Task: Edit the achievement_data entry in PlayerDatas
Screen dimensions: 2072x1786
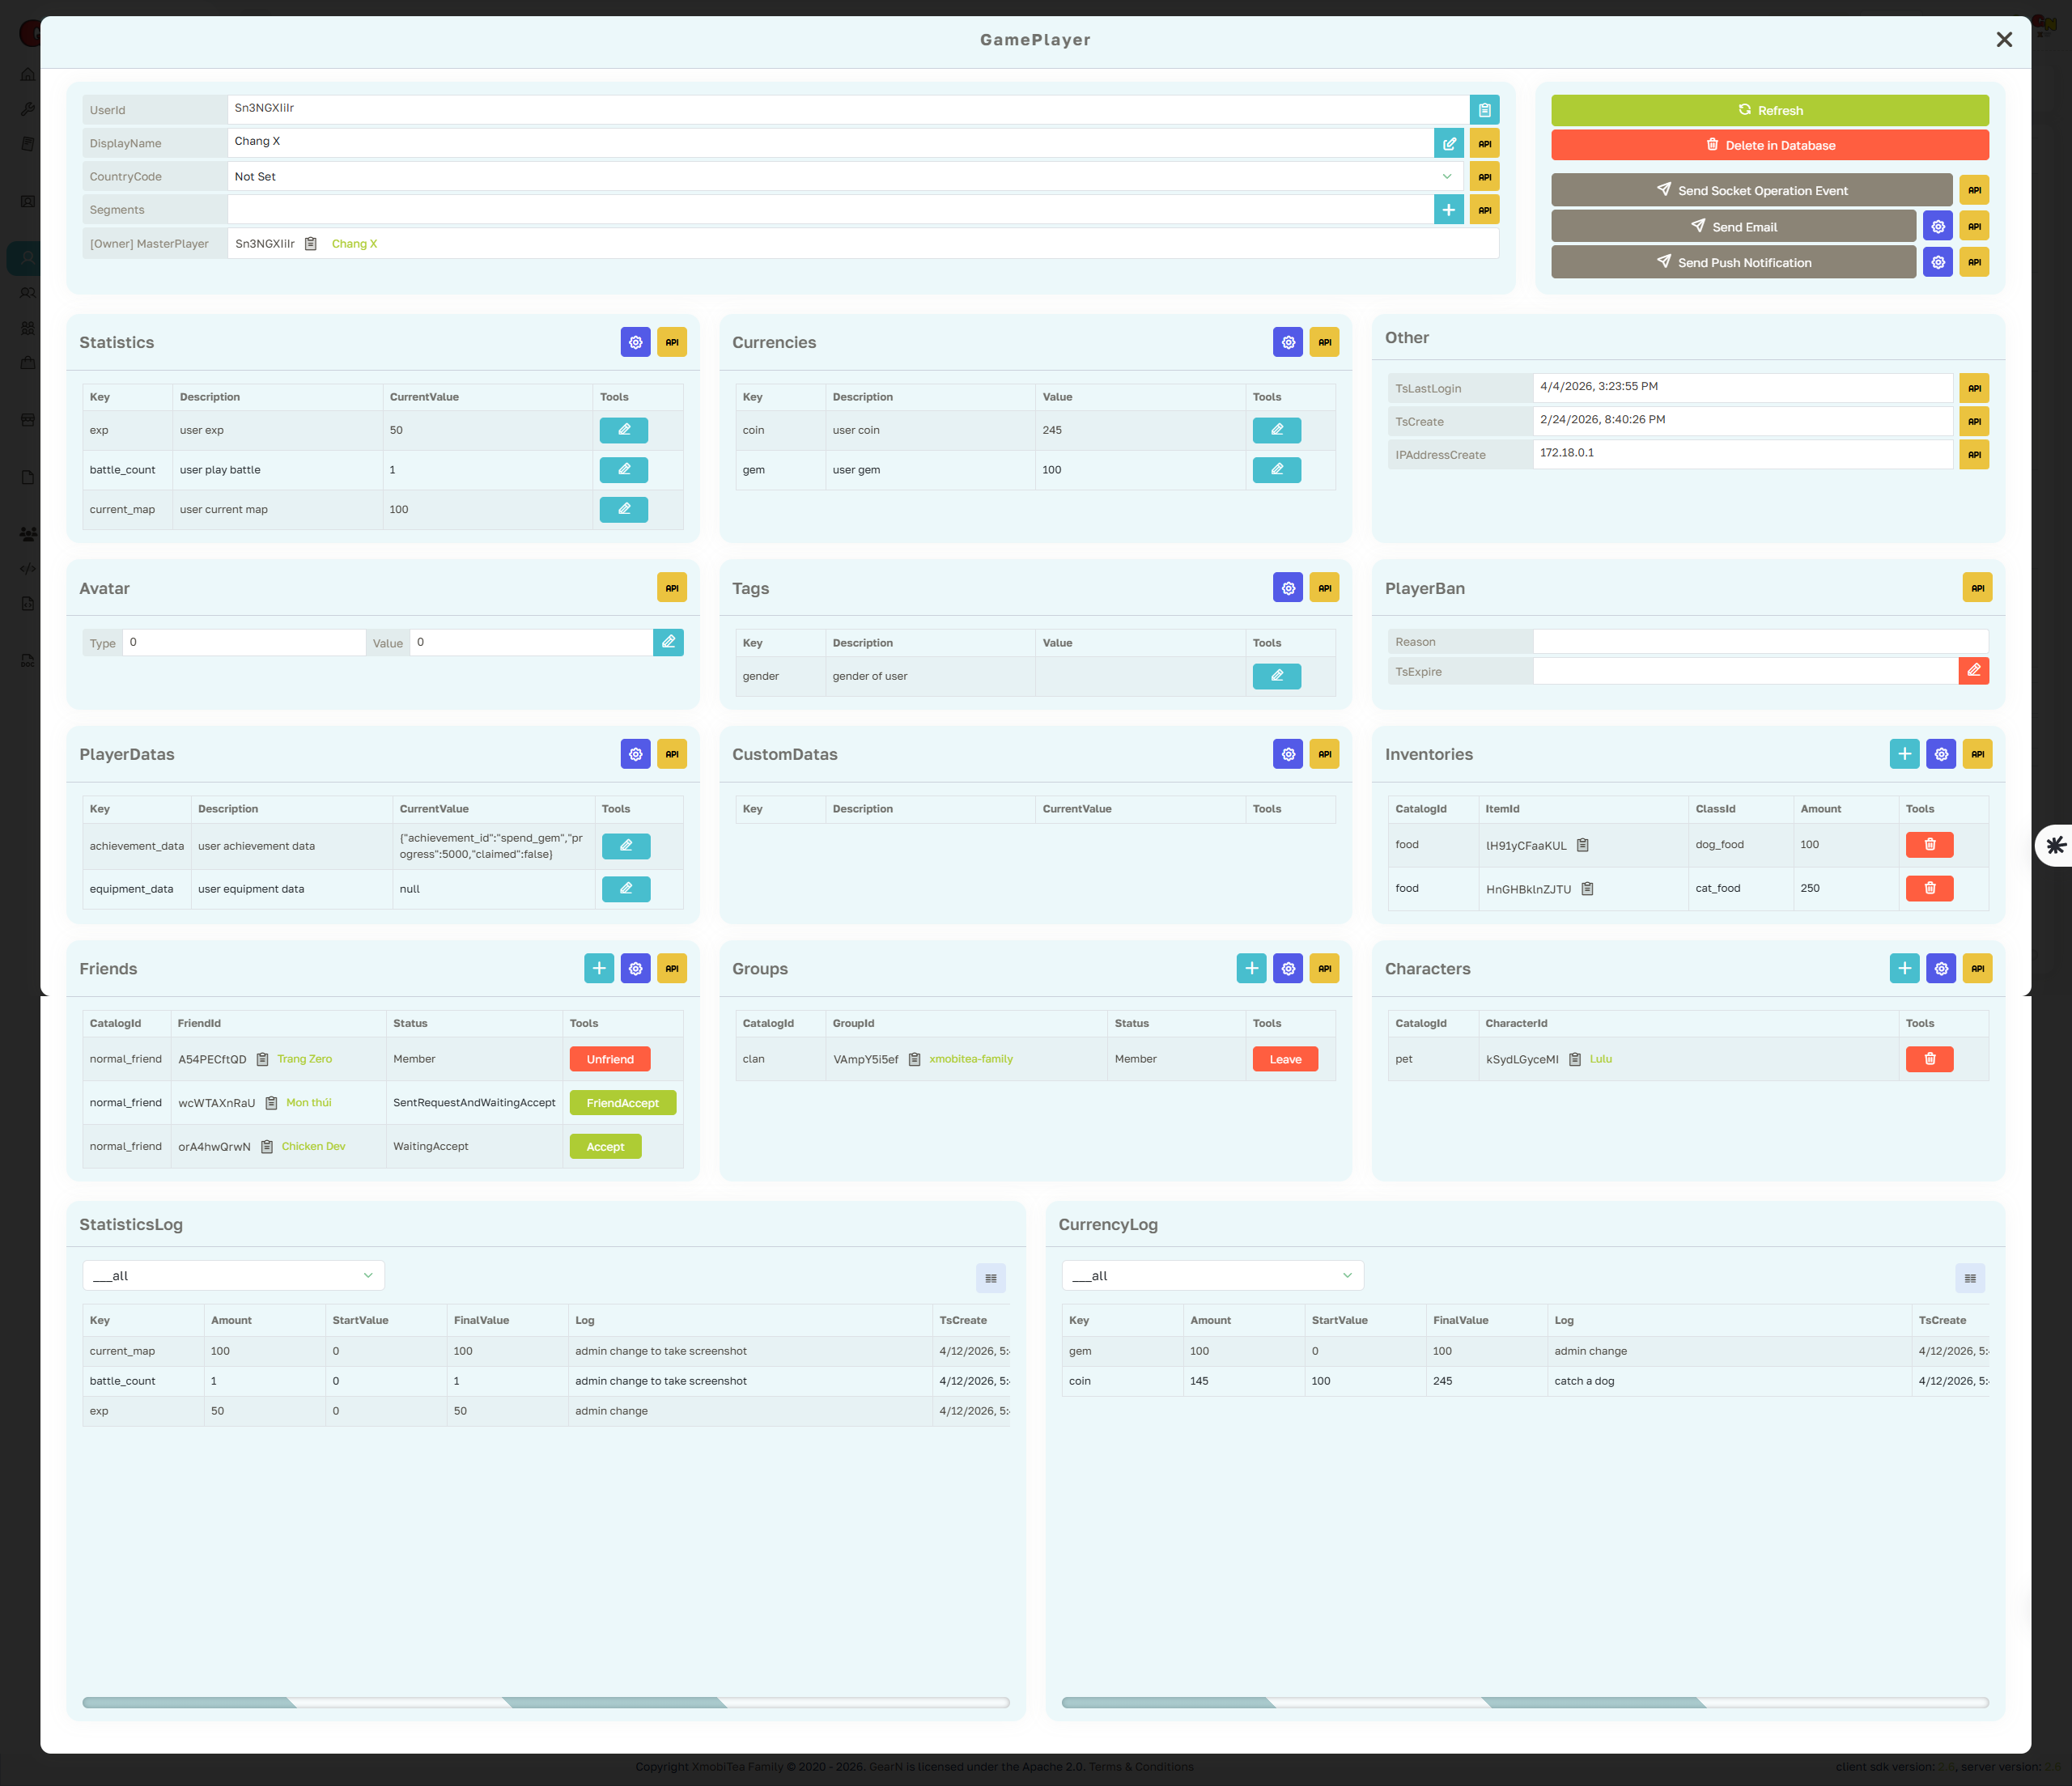Action: tap(626, 845)
